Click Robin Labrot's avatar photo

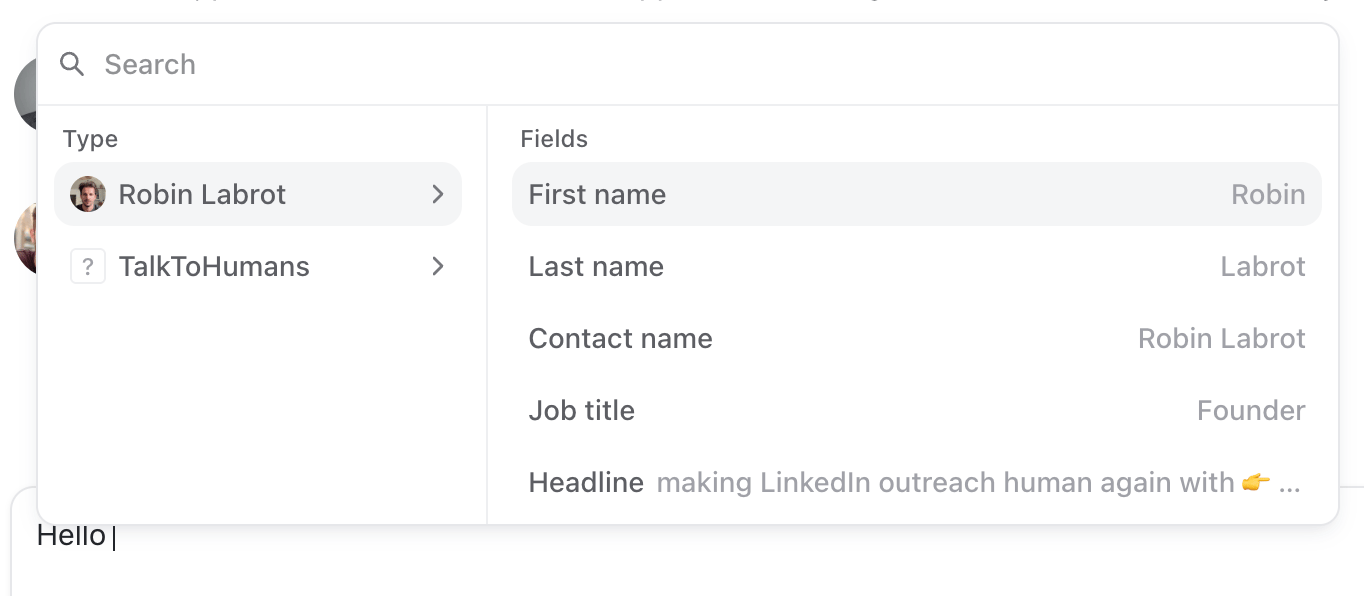(x=88, y=194)
